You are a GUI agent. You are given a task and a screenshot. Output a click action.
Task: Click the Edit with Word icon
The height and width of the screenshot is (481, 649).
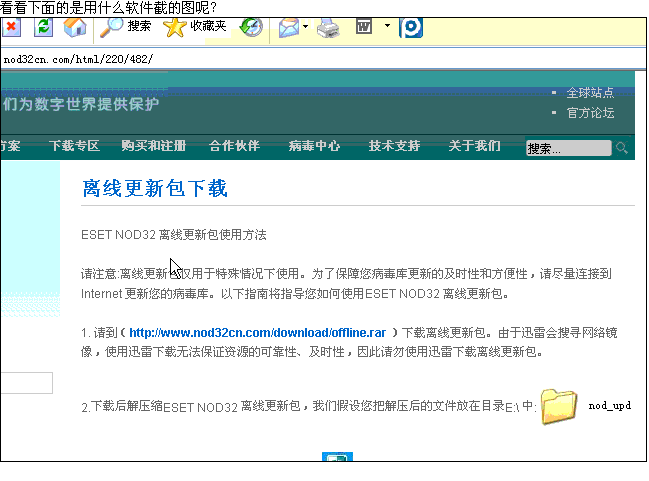click(364, 27)
